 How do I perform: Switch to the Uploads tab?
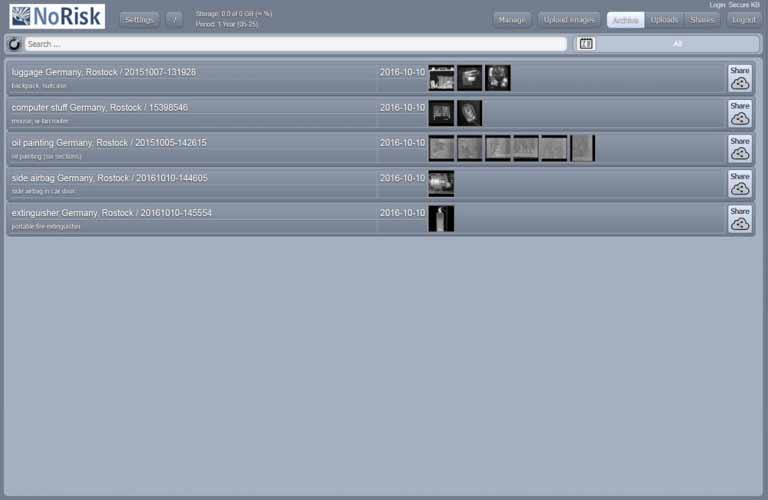[x=664, y=20]
